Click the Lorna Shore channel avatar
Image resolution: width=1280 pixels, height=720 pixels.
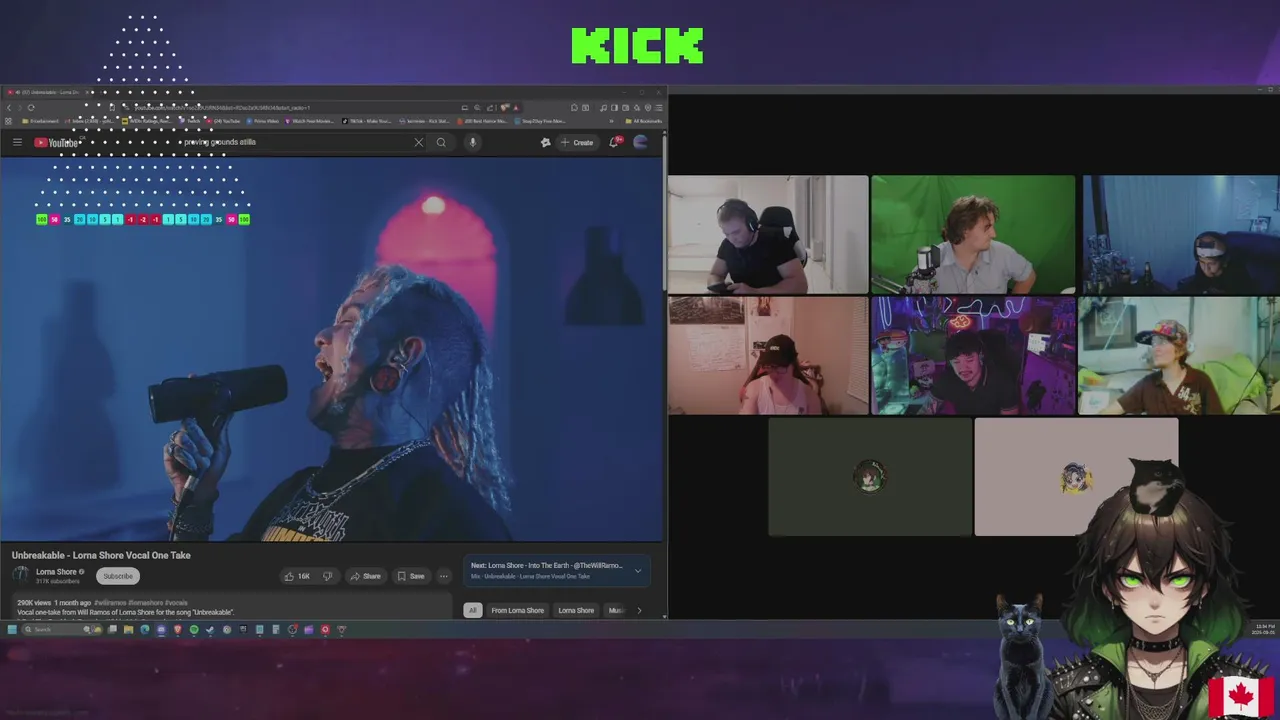point(21,575)
